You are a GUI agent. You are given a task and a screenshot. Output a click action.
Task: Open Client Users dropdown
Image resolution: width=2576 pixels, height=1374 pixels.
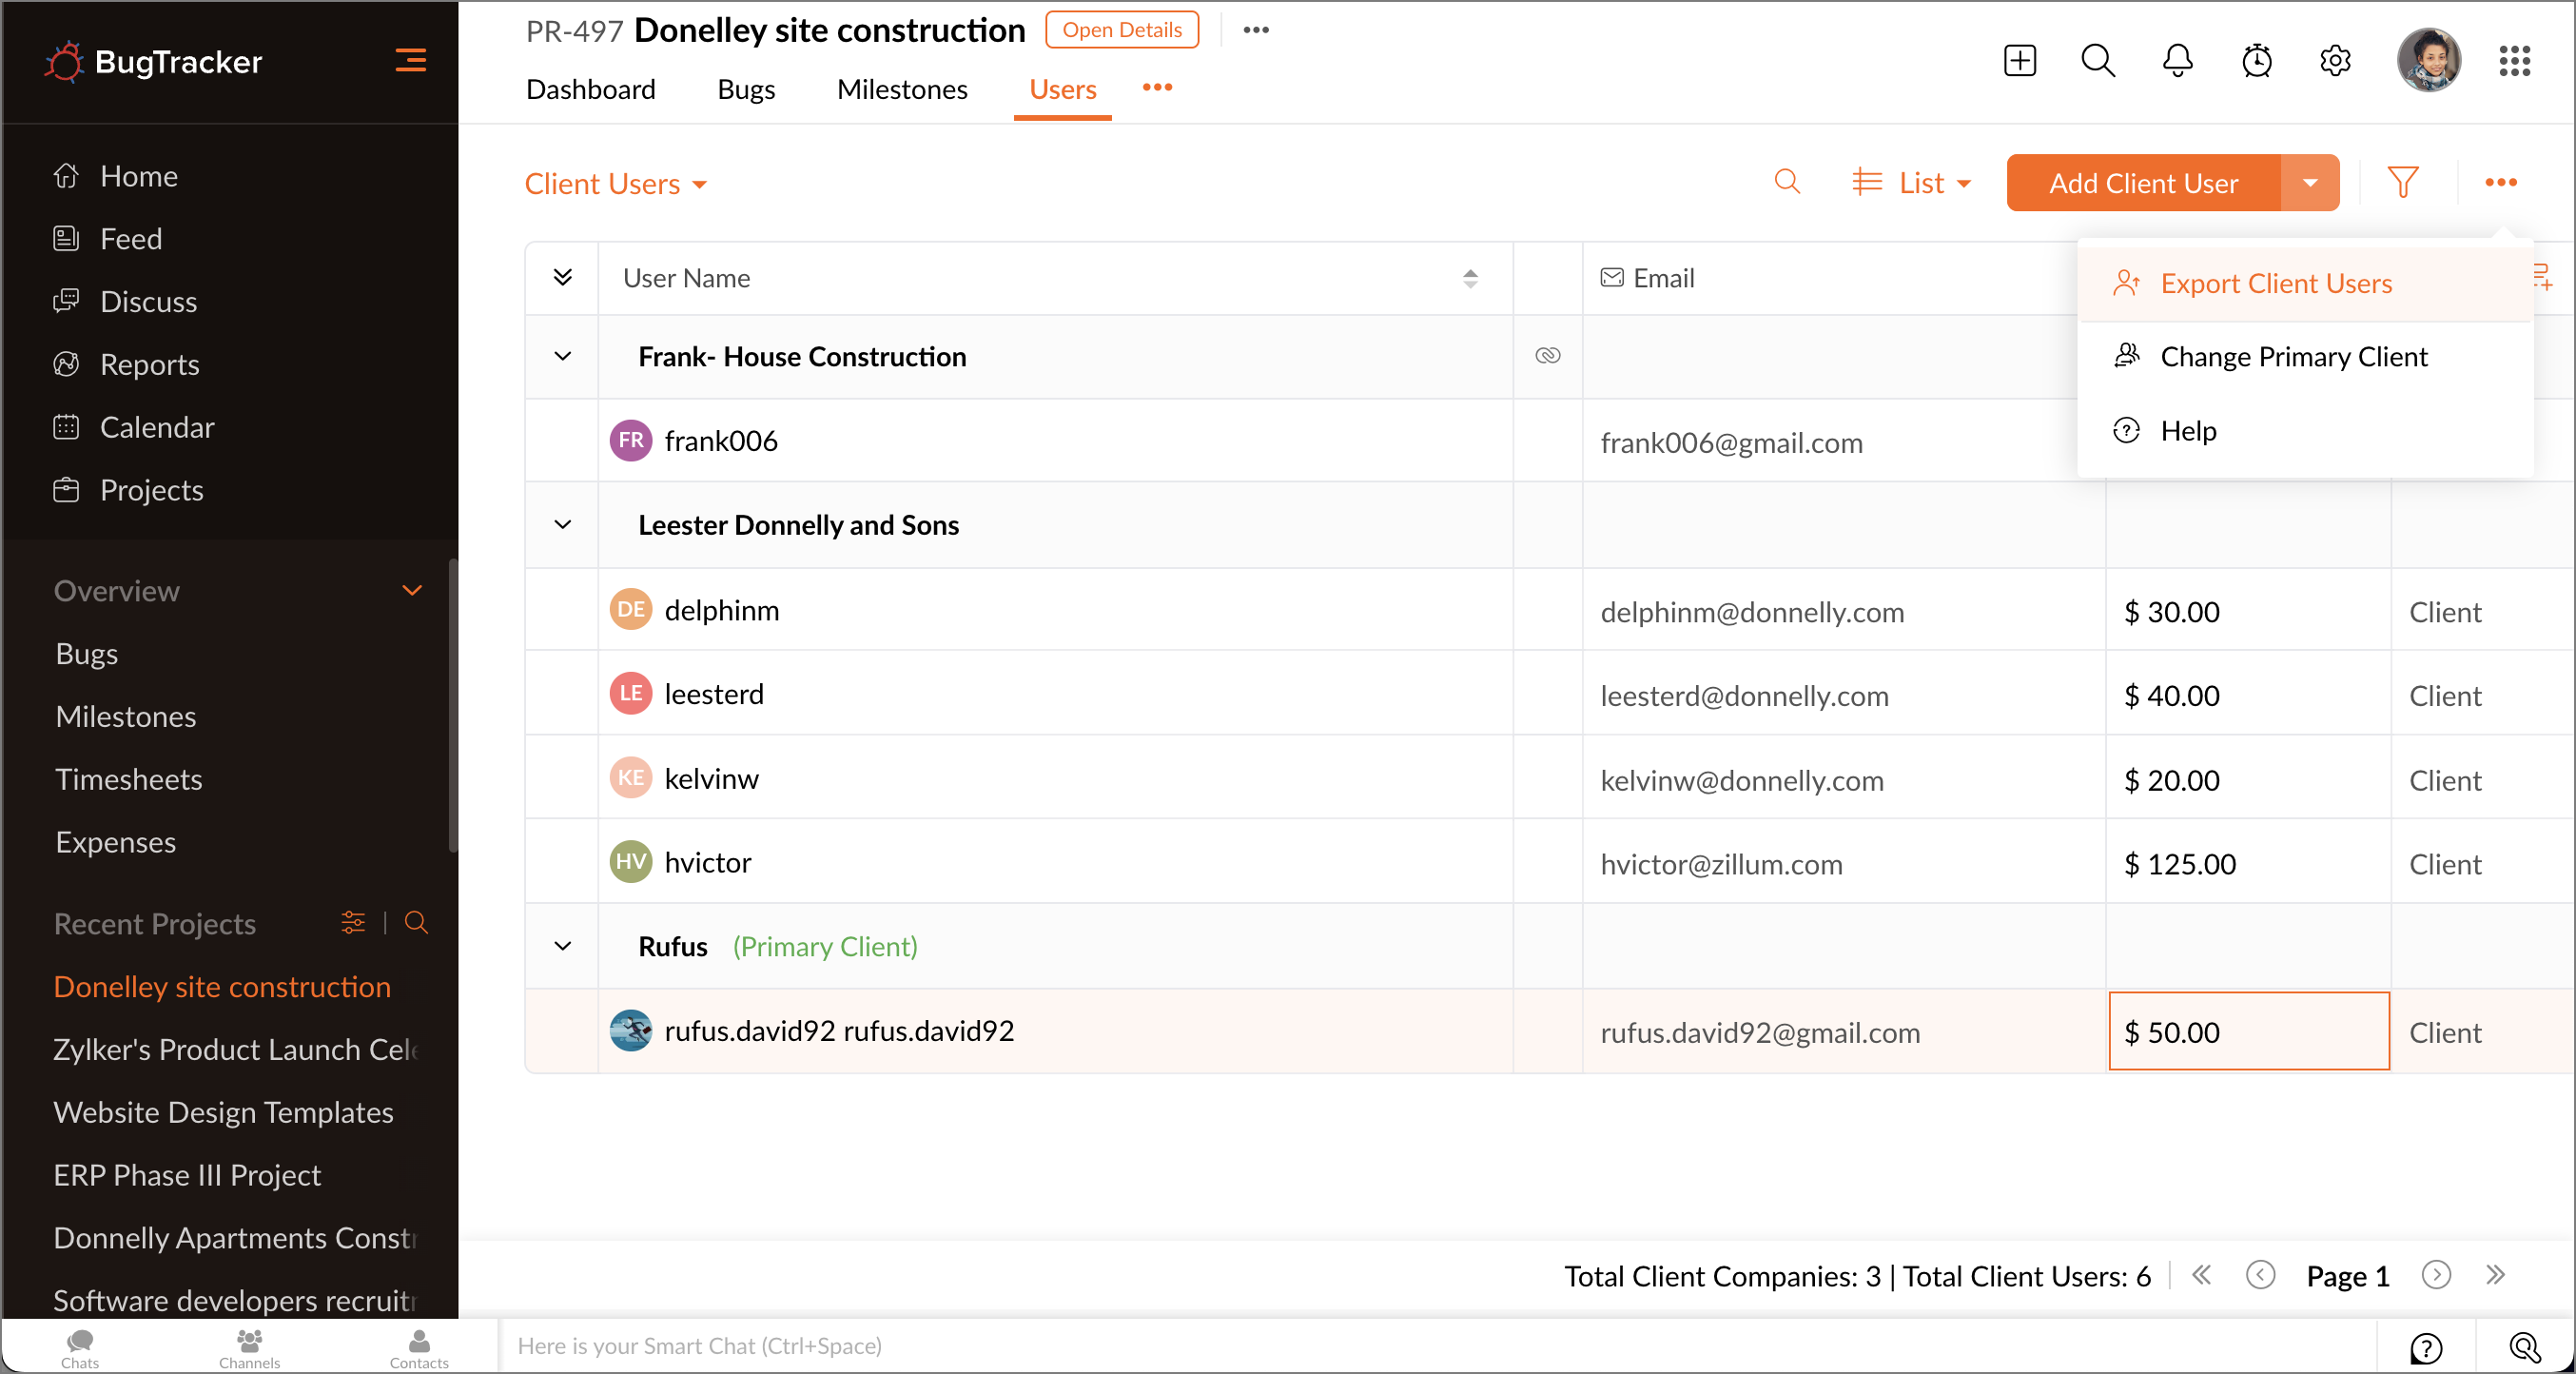[x=615, y=184]
